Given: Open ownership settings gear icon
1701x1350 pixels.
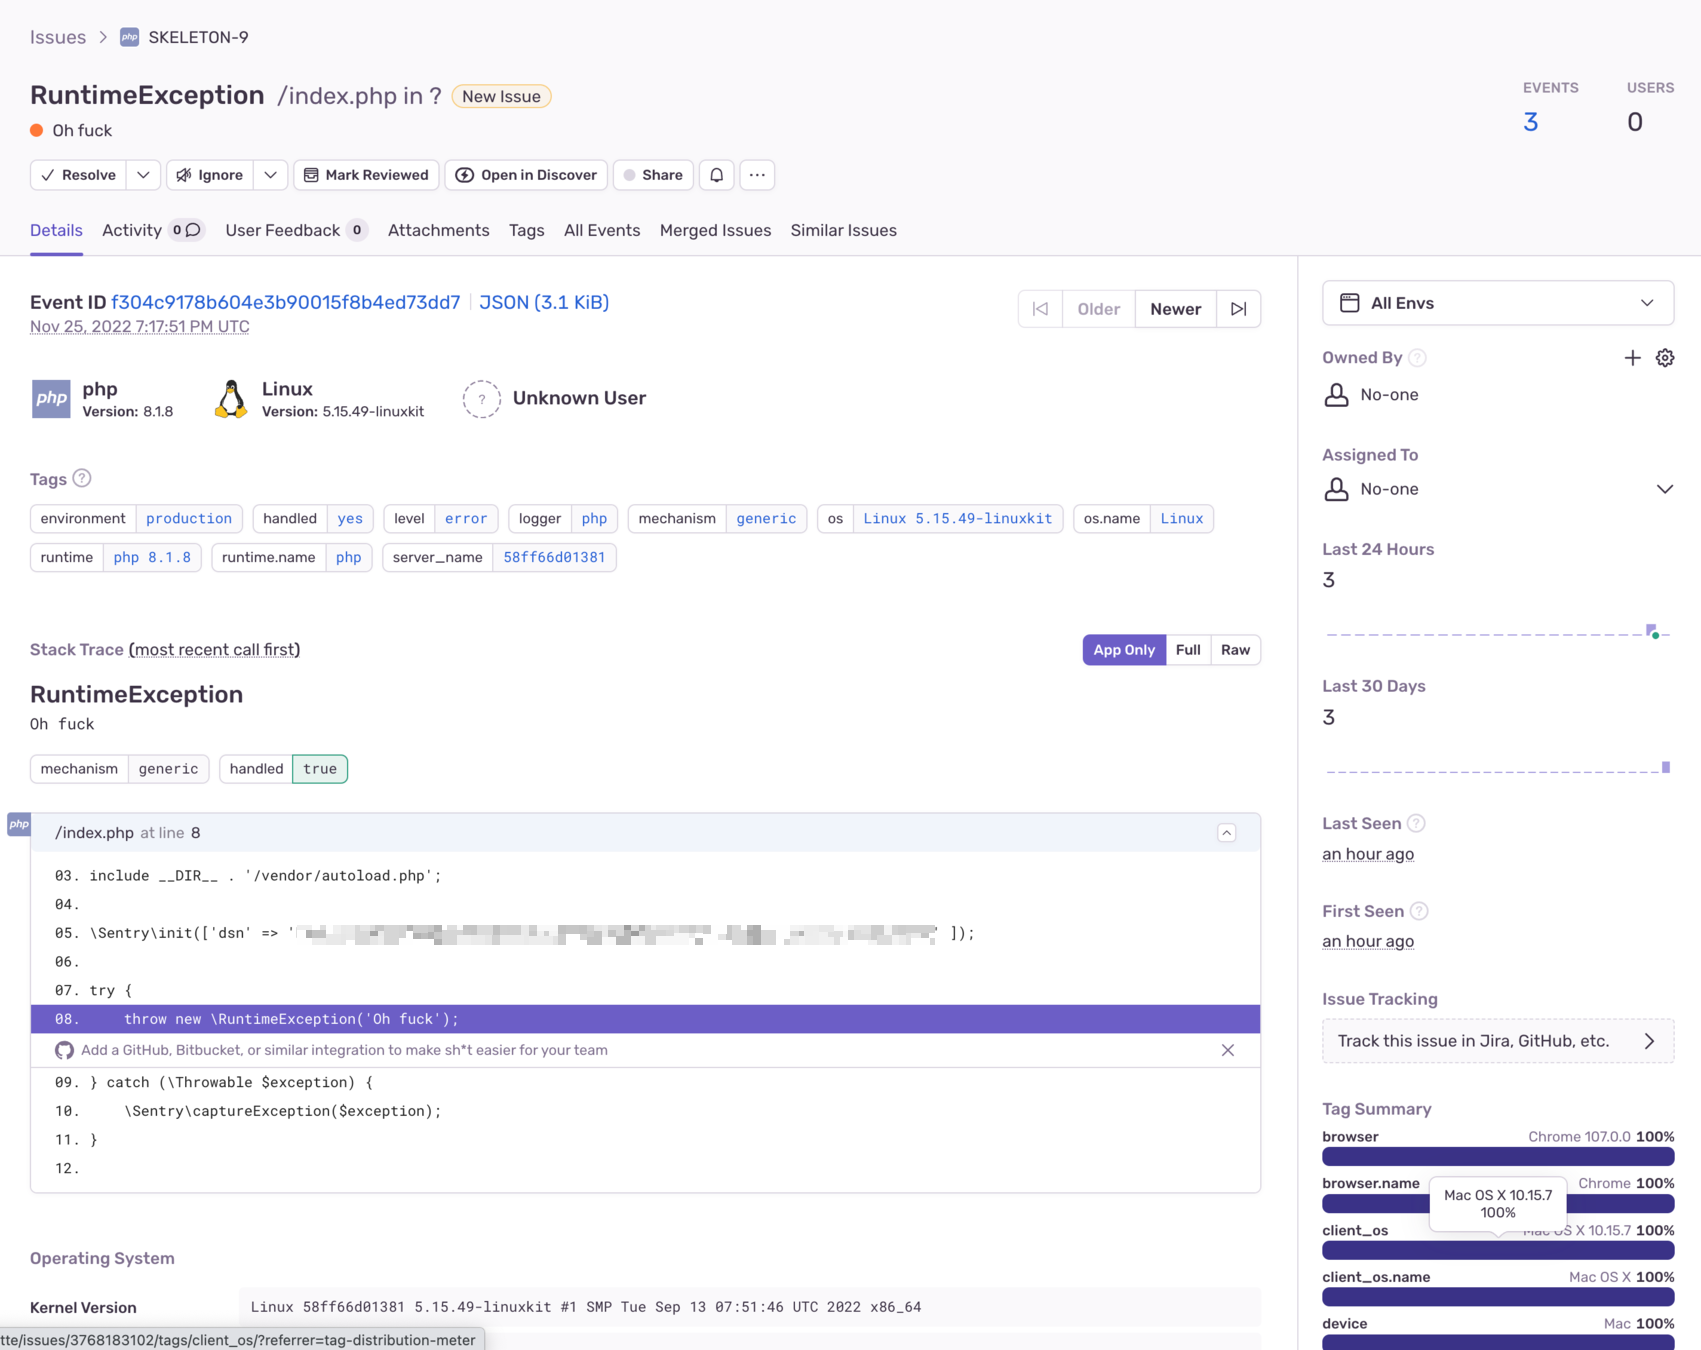Looking at the screenshot, I should click(x=1665, y=358).
